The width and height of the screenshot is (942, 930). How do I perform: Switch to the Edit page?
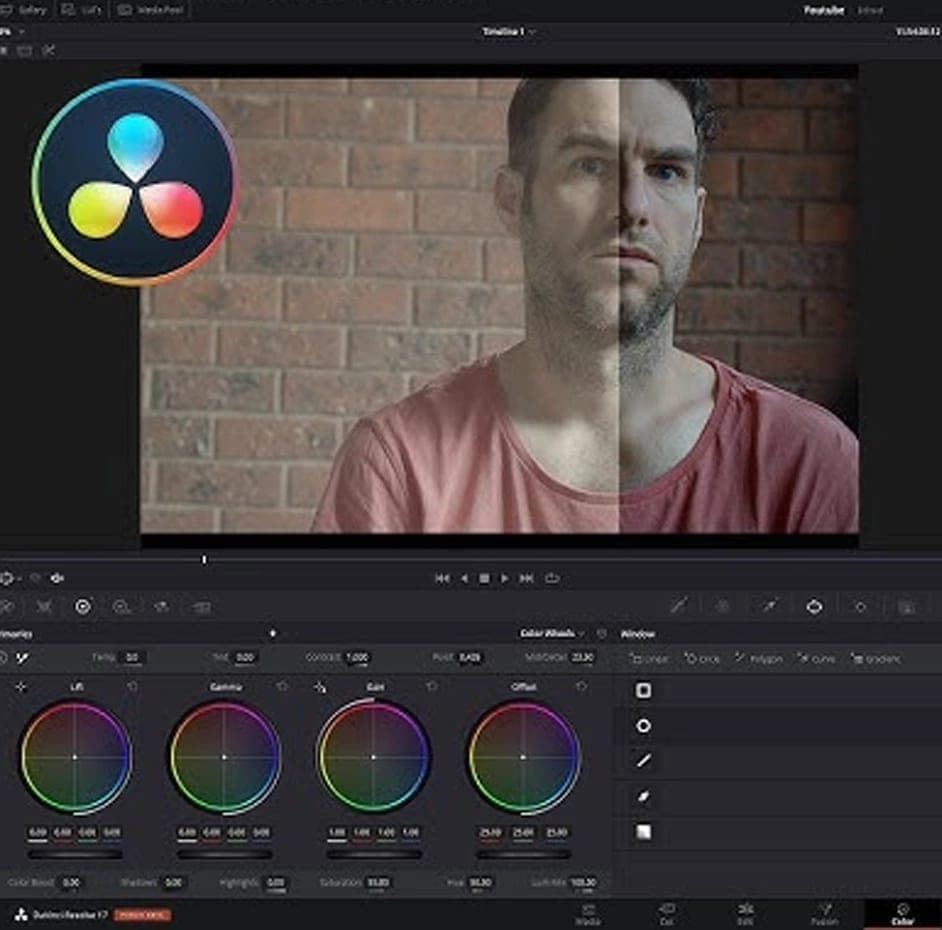(x=746, y=914)
